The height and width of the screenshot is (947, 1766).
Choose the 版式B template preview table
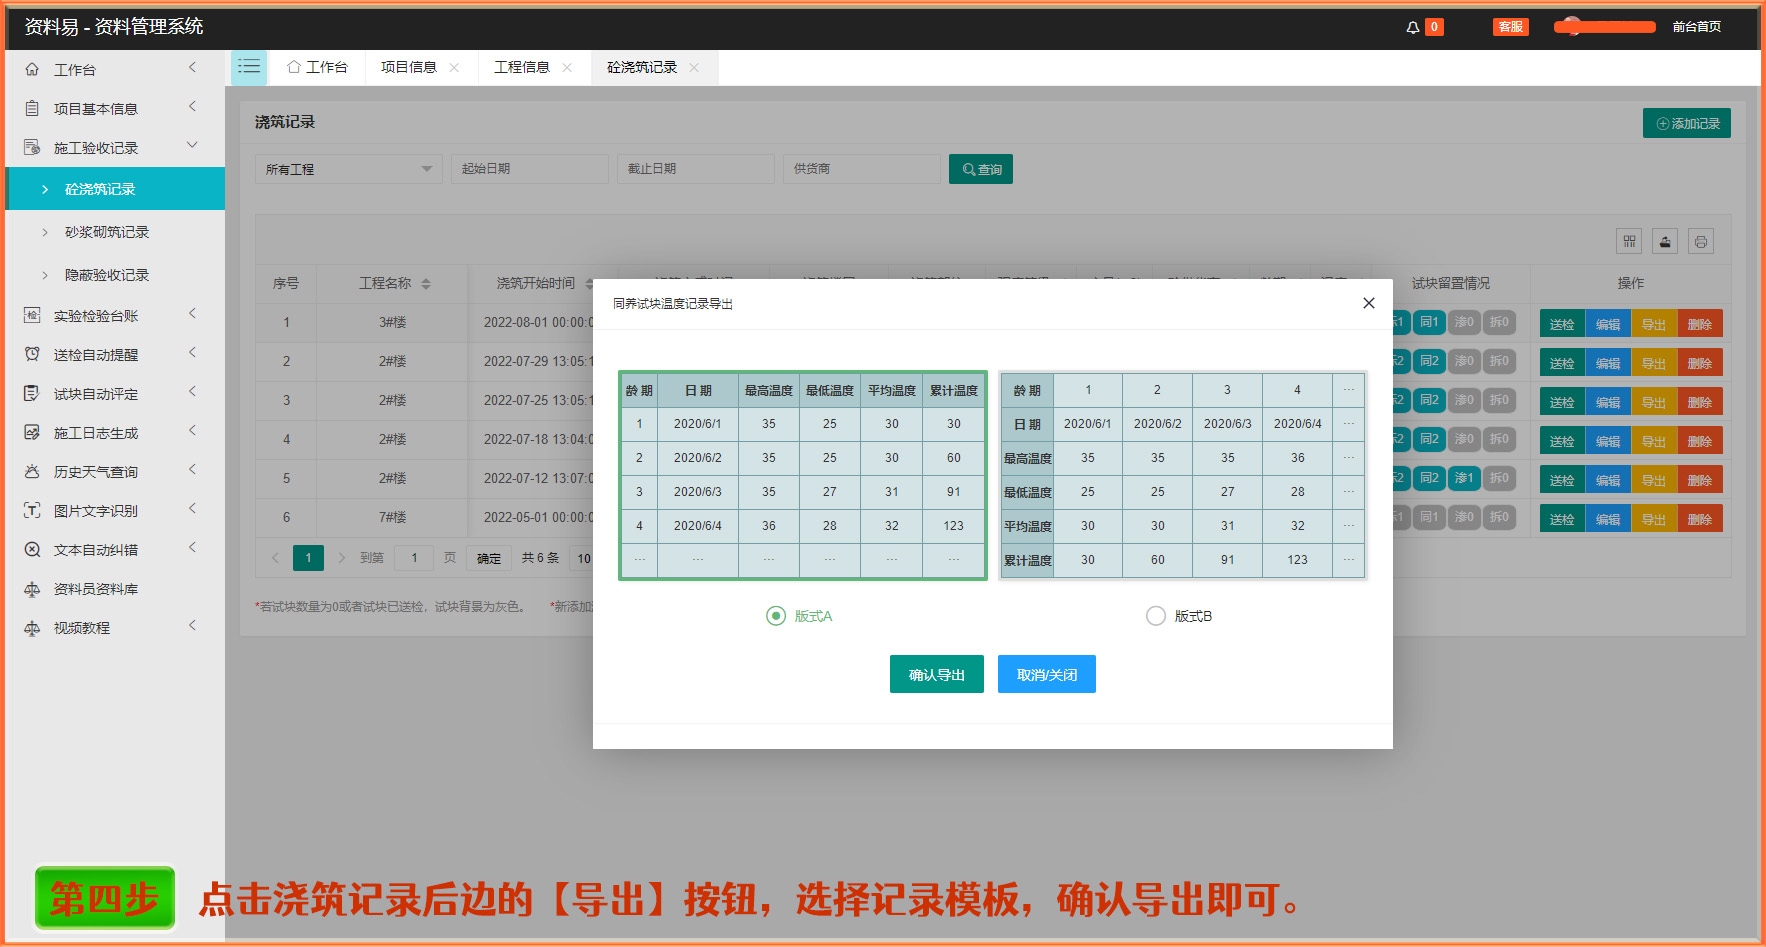[1183, 475]
